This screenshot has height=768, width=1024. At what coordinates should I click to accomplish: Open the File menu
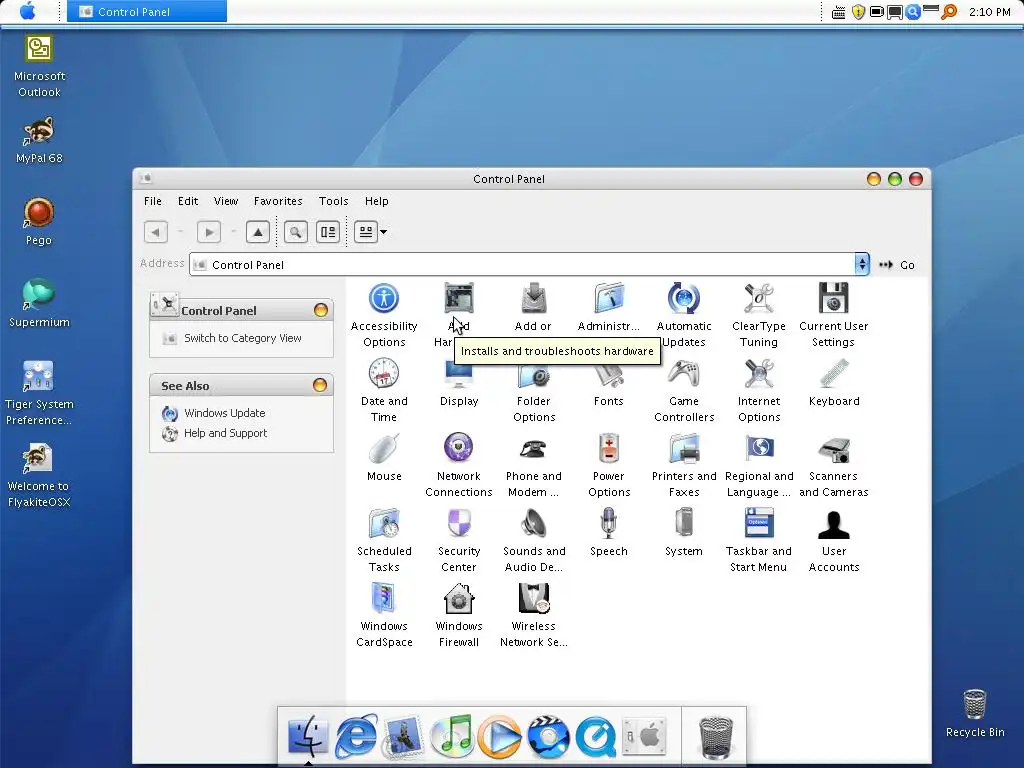(153, 201)
